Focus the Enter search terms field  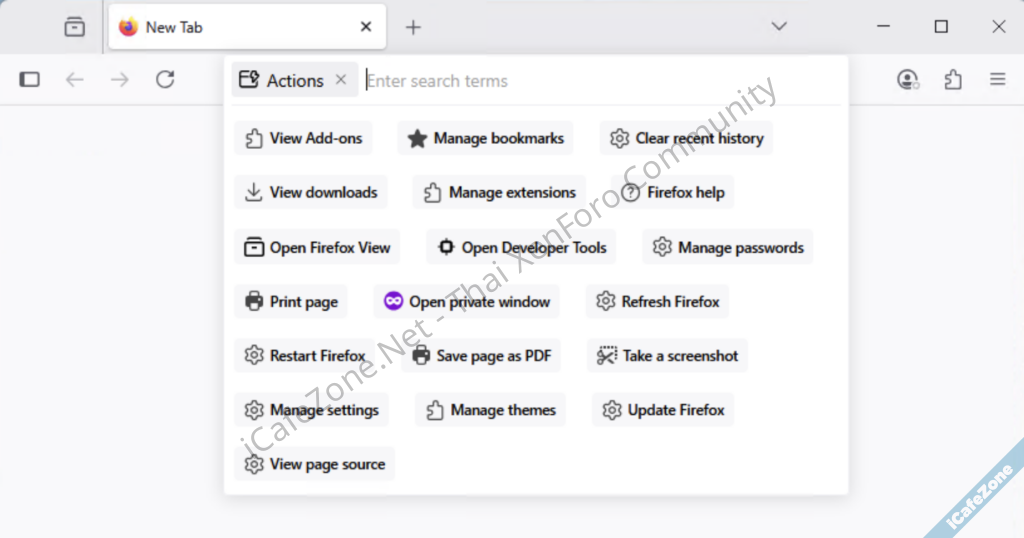click(601, 81)
